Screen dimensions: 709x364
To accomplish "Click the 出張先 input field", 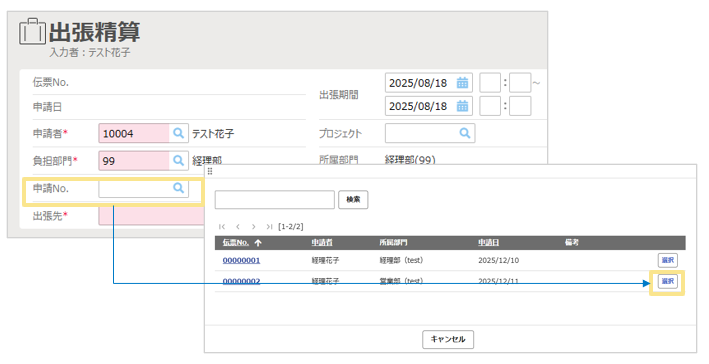I will pos(152,216).
